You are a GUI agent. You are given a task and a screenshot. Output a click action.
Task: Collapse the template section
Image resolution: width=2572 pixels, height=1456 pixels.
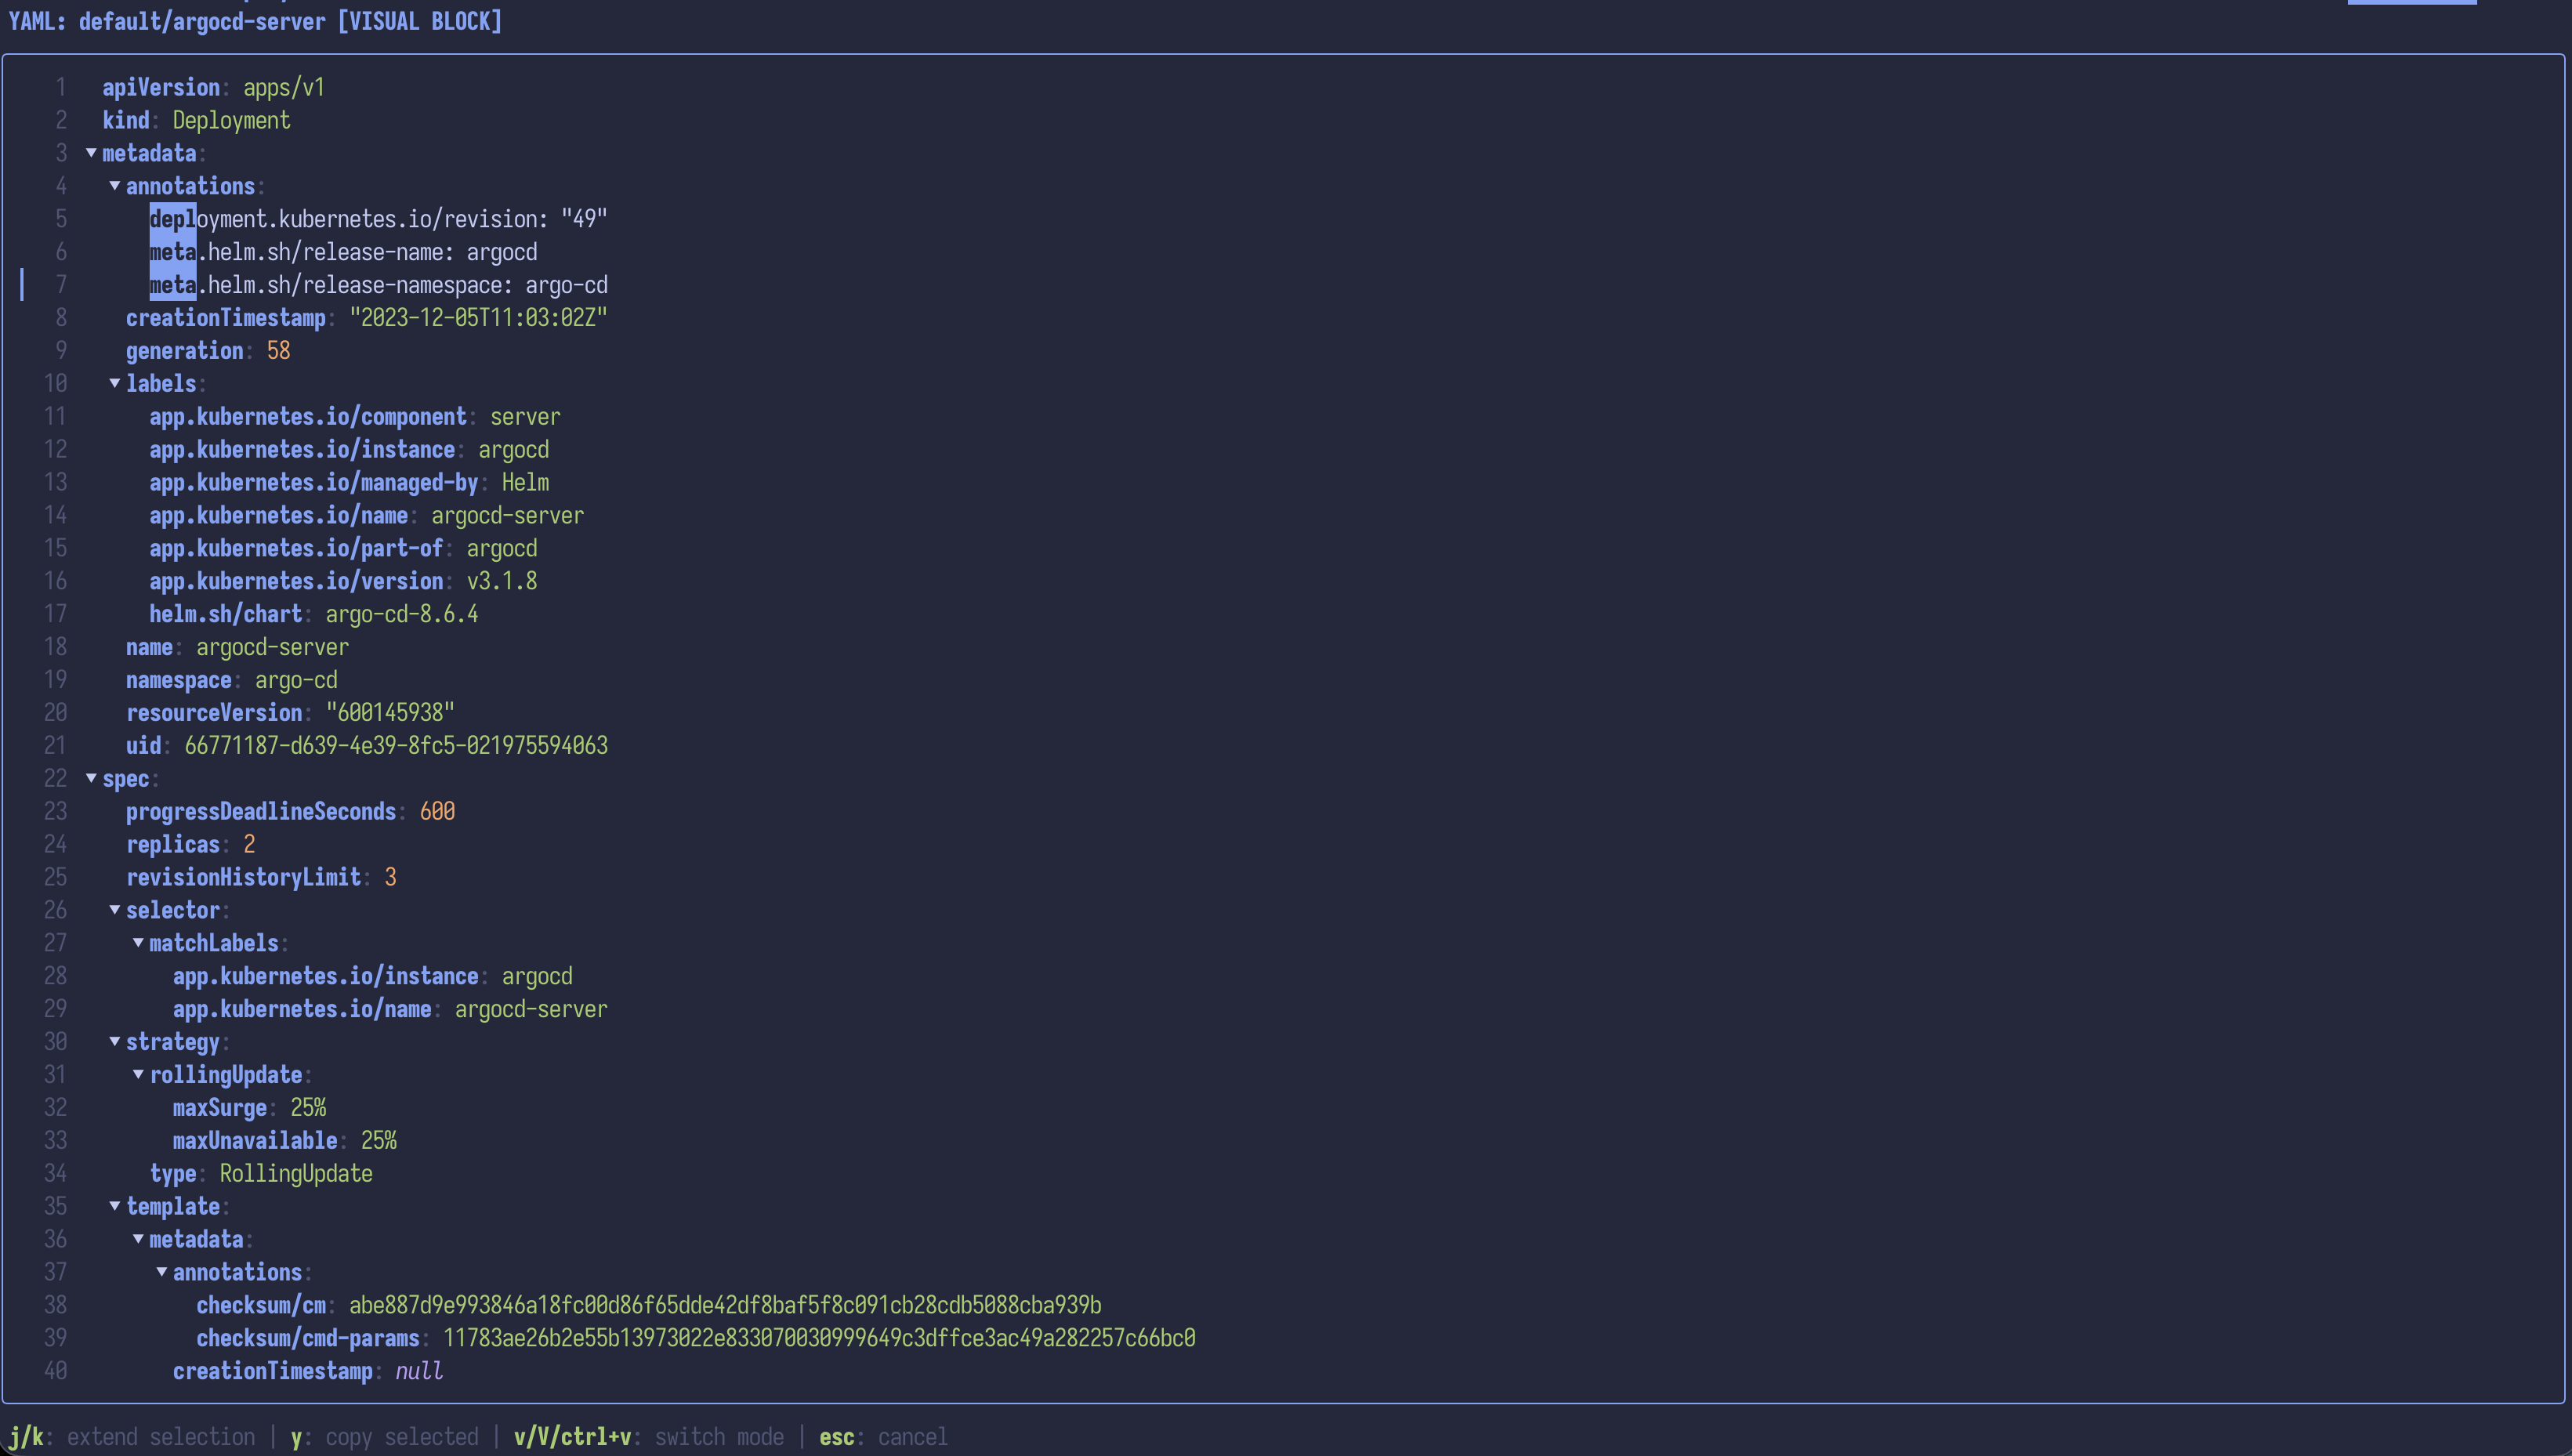[x=114, y=1206]
